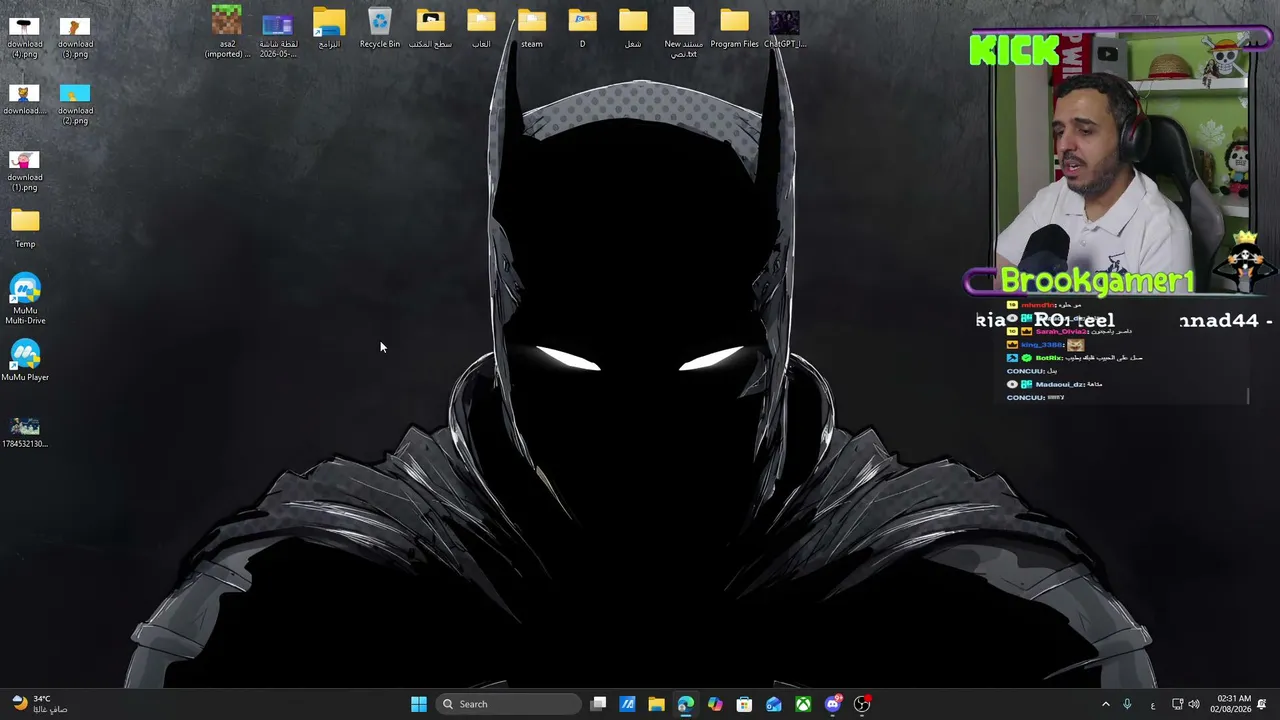Open the network tray icon
This screenshot has height=720, width=1280.
(x=1177, y=704)
